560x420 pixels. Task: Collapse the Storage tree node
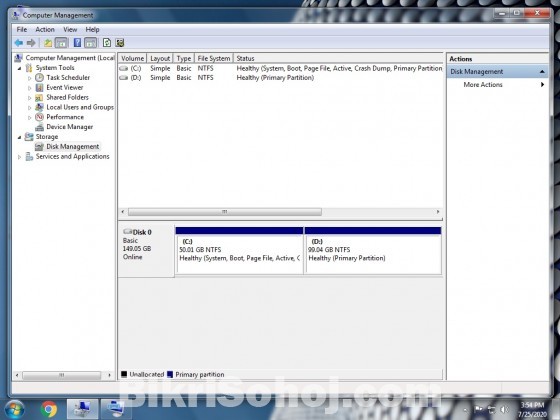click(20, 137)
